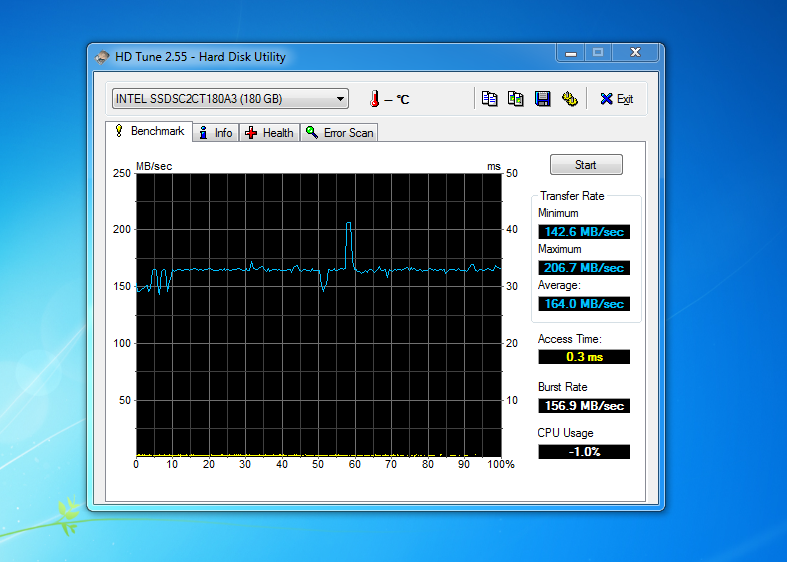Click the Access Time label
The image size is (787, 562).
click(x=570, y=339)
